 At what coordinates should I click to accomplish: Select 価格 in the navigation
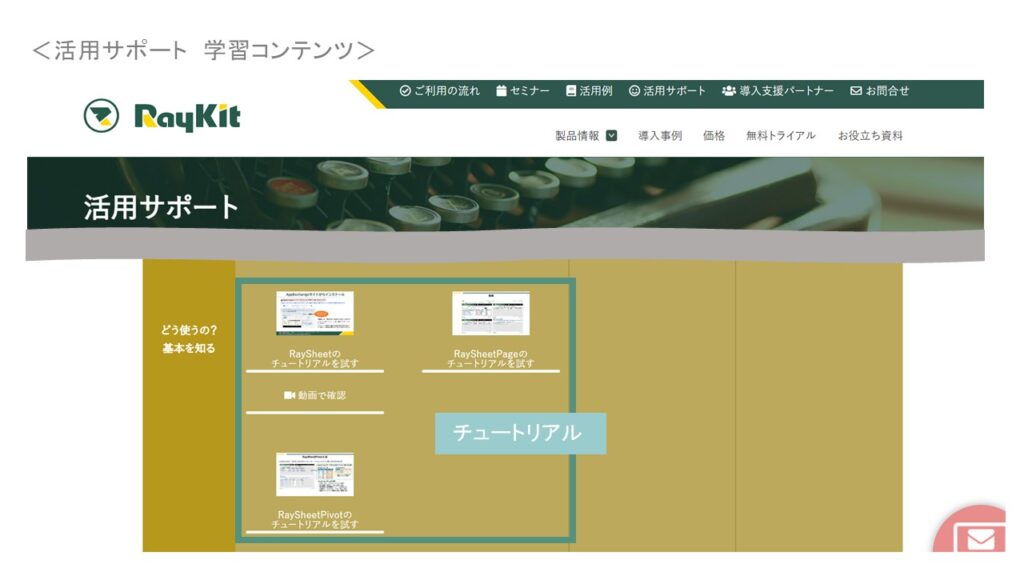(714, 135)
